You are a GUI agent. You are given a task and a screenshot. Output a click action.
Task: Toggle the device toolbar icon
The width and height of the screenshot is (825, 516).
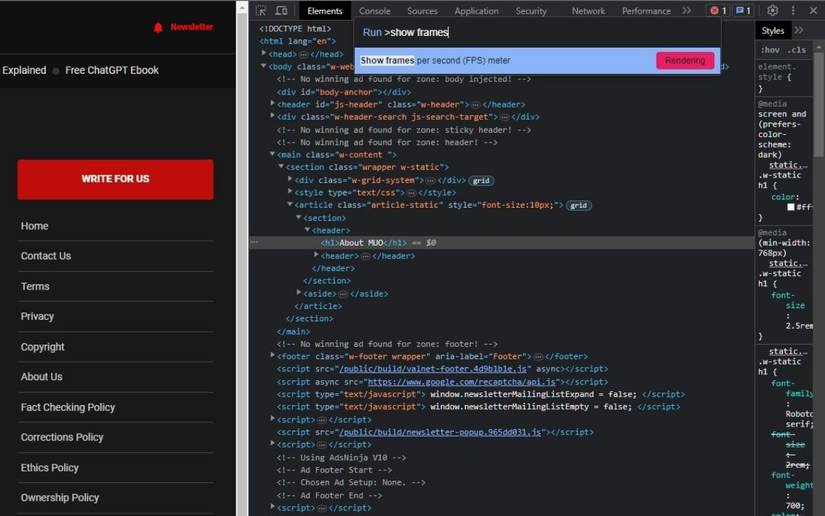[x=281, y=11]
